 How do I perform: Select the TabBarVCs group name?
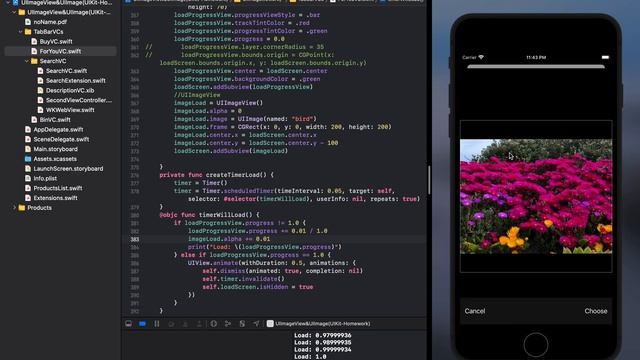point(48,32)
